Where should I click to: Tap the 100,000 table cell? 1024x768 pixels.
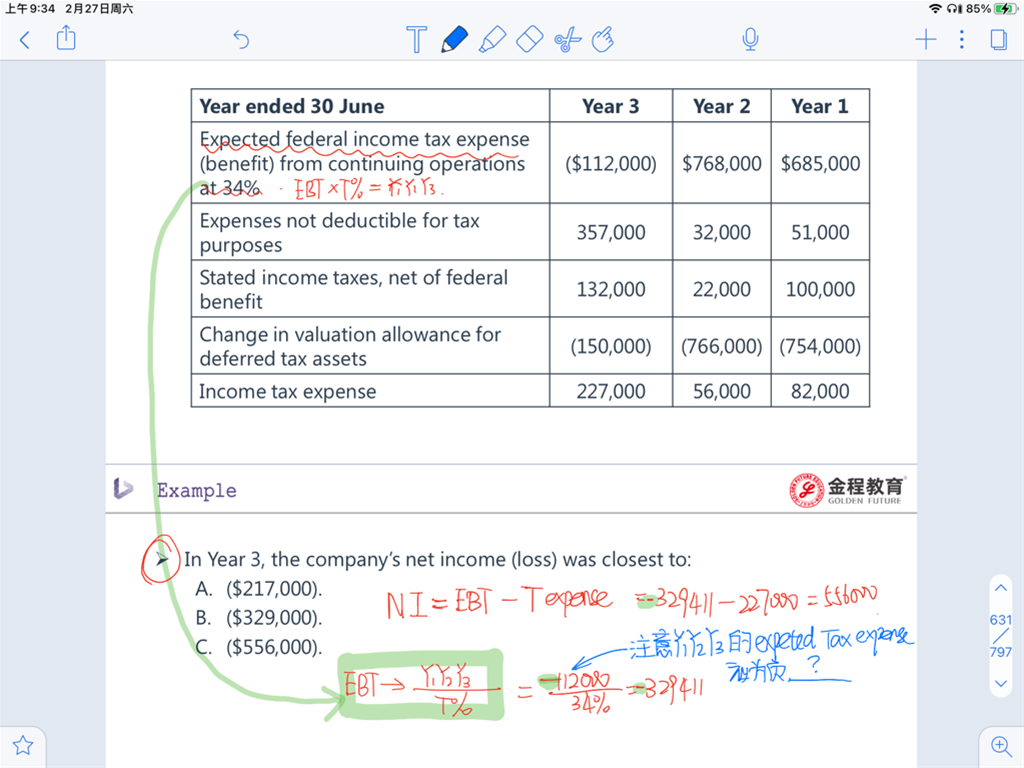coord(820,289)
